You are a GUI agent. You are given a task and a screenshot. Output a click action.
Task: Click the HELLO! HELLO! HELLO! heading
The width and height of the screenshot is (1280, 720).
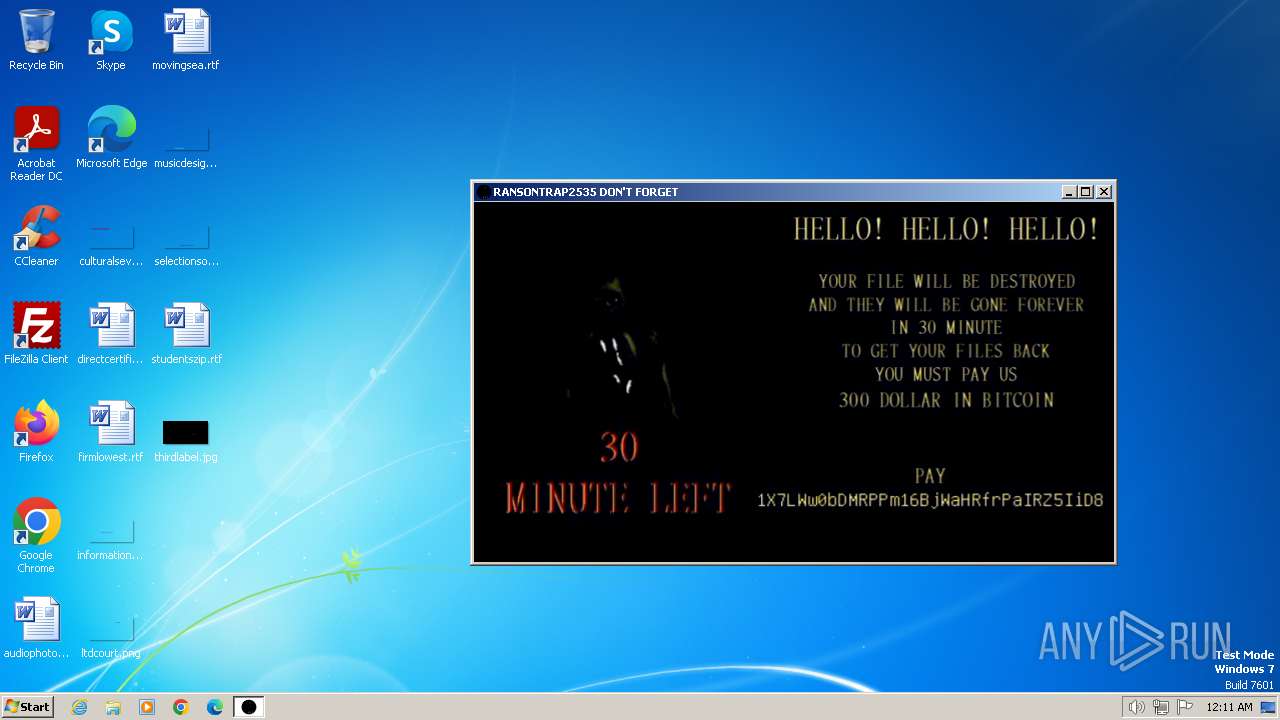tap(947, 229)
